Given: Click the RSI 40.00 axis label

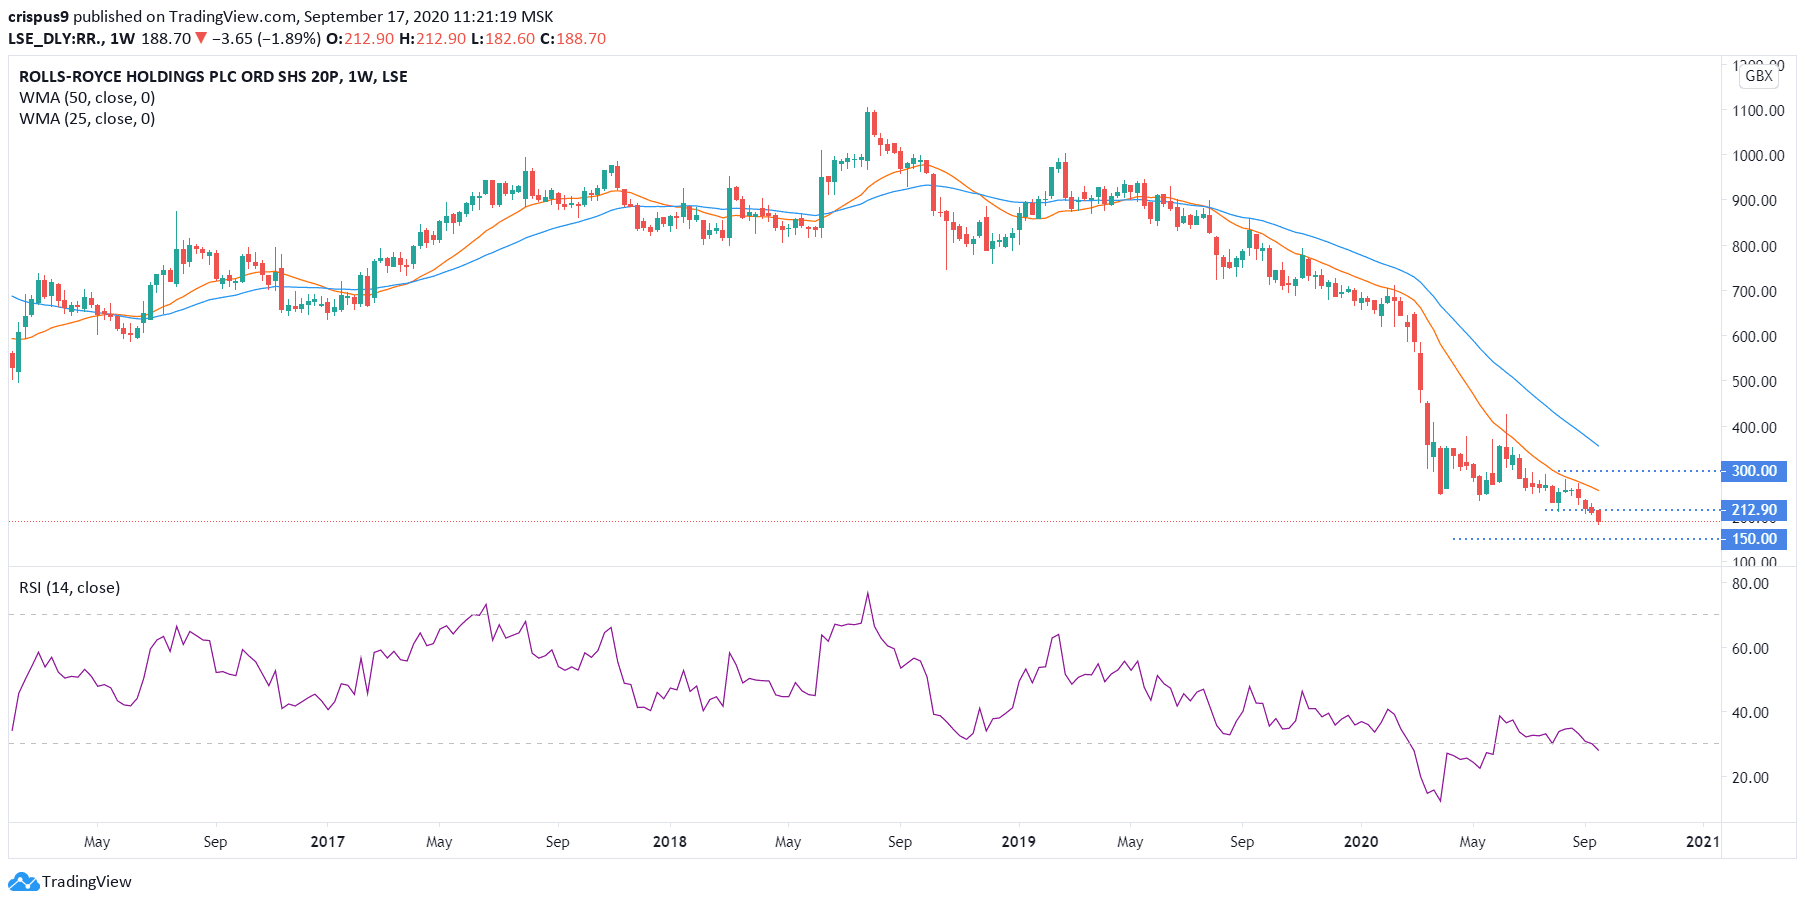Looking at the screenshot, I should pos(1750,713).
